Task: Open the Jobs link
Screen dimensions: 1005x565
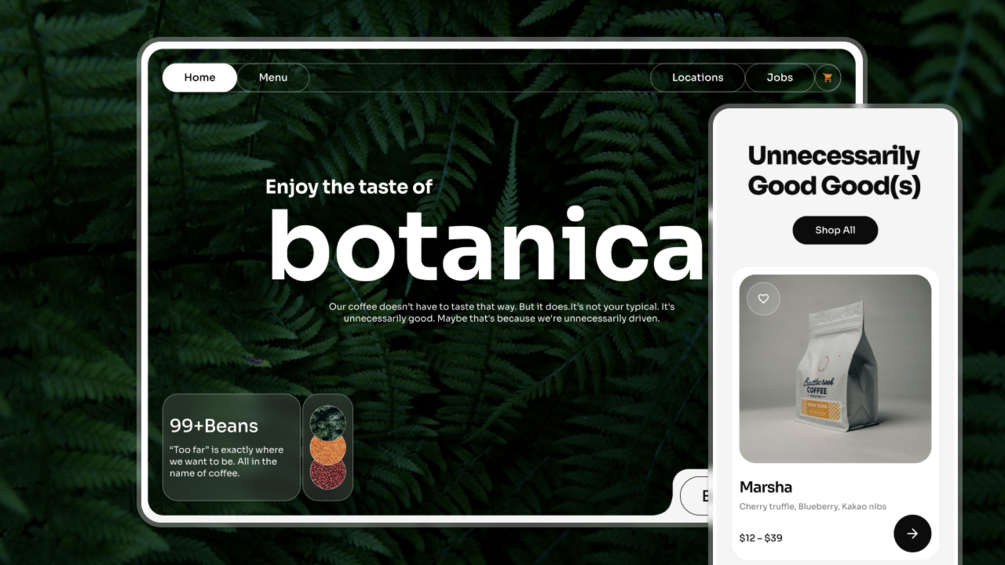Action: tap(779, 78)
